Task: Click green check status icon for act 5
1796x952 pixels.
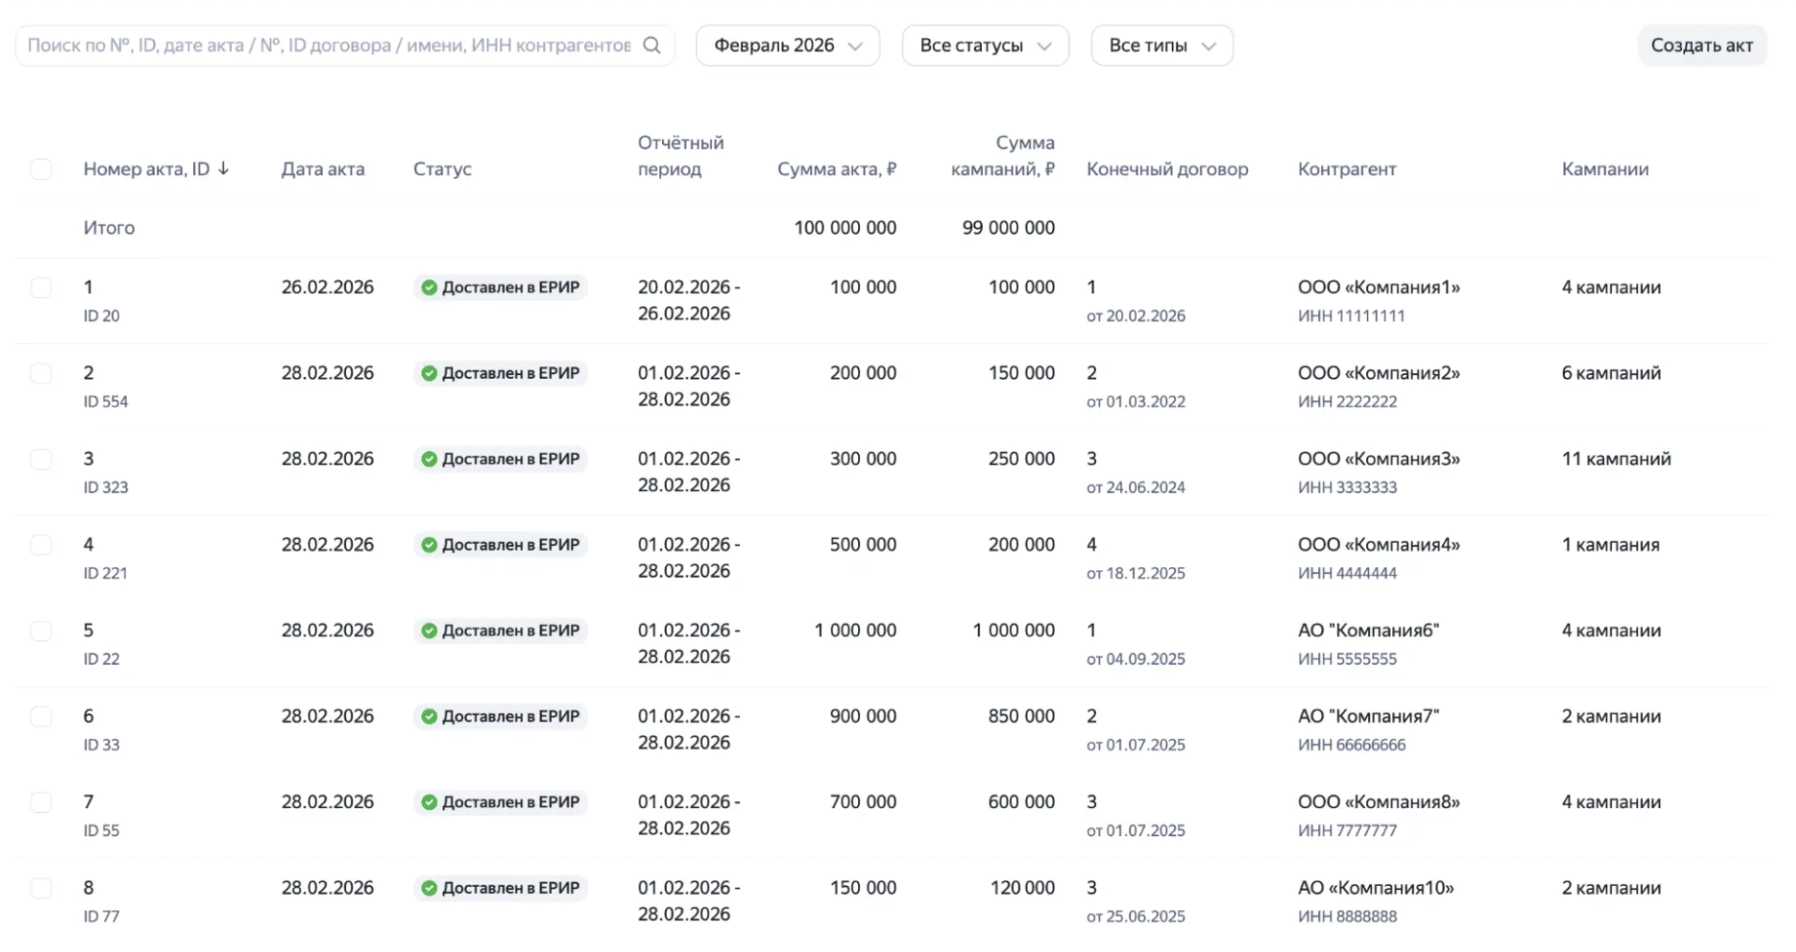Action: [429, 631]
